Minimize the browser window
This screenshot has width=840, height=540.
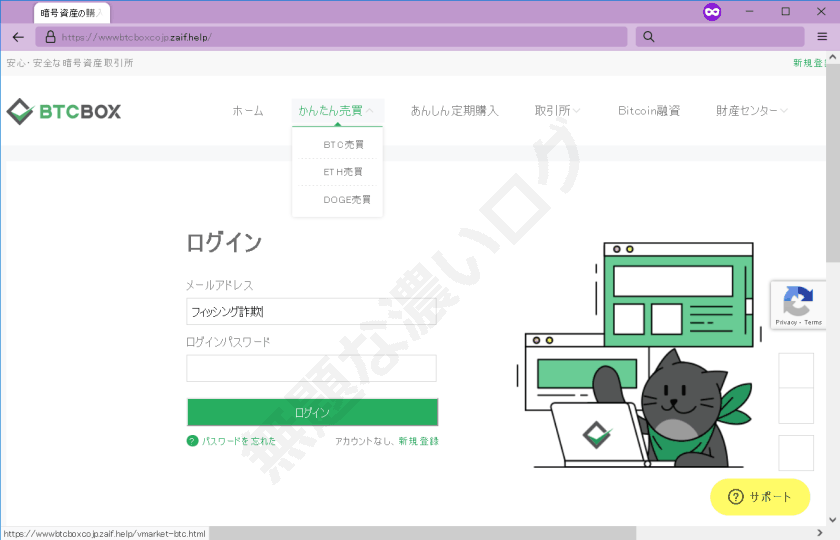tap(749, 11)
